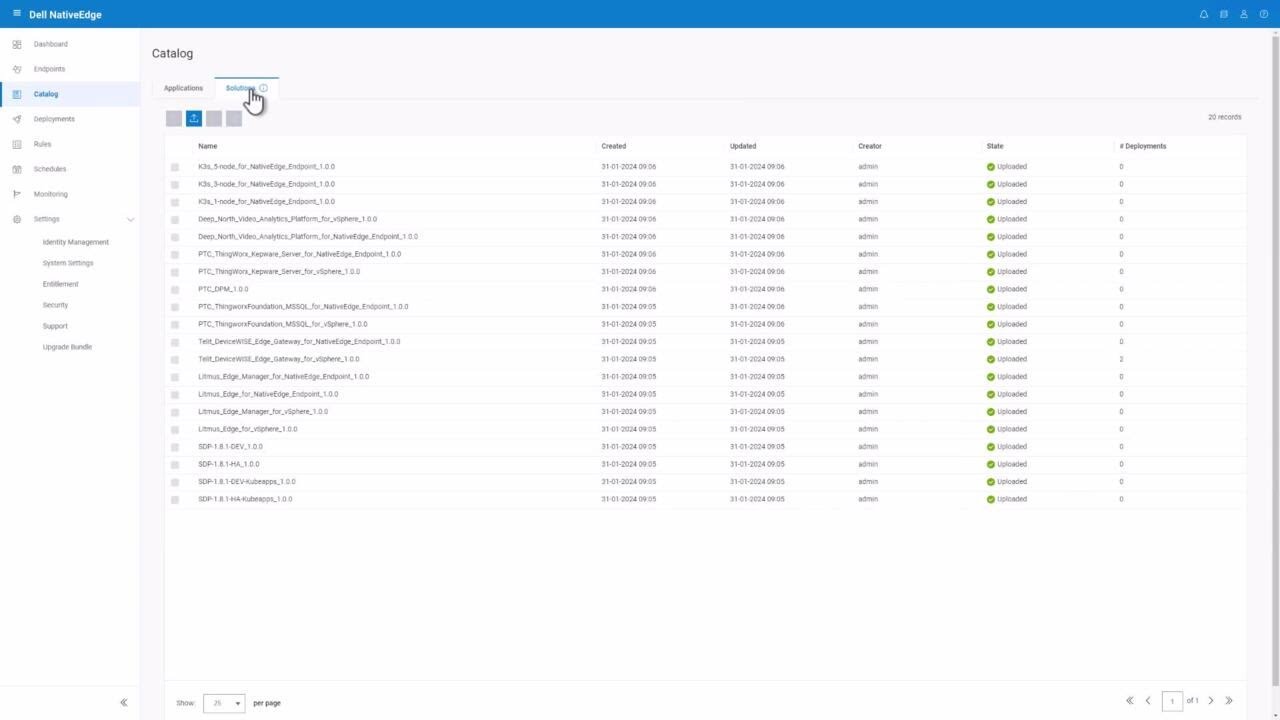Viewport: 1280px width, 720px height.
Task: Switch to the Applications tab
Action: click(183, 88)
